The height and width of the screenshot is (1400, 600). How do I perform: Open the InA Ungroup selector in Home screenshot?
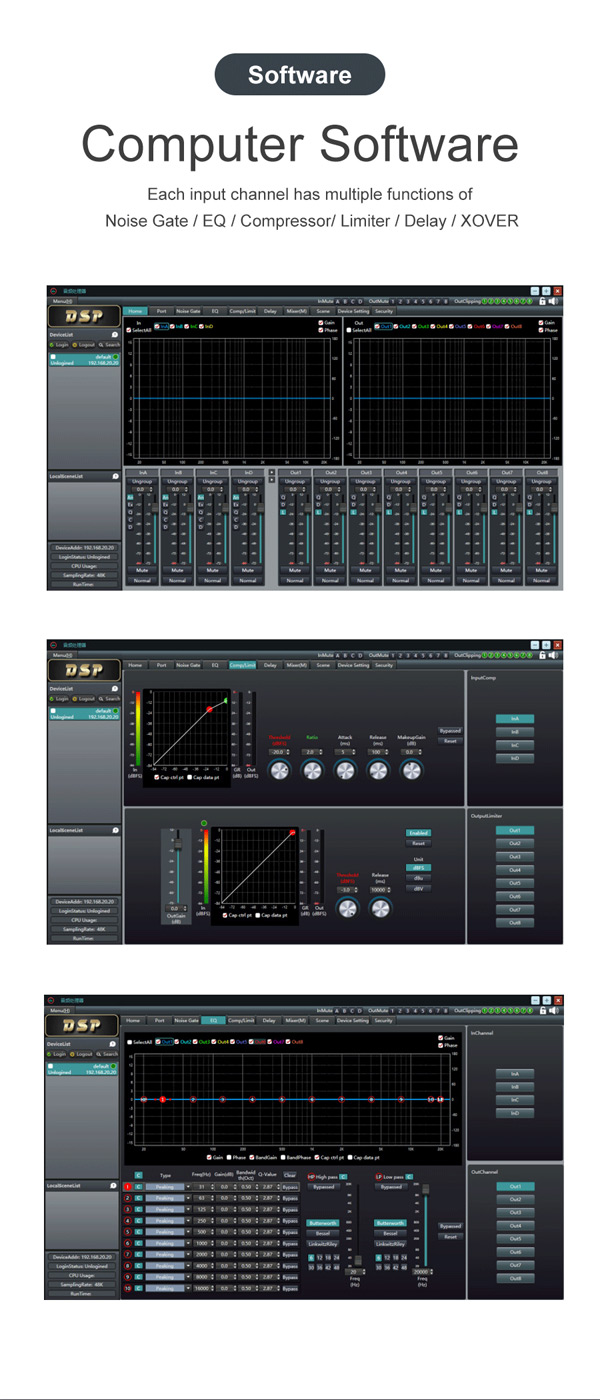coord(143,481)
